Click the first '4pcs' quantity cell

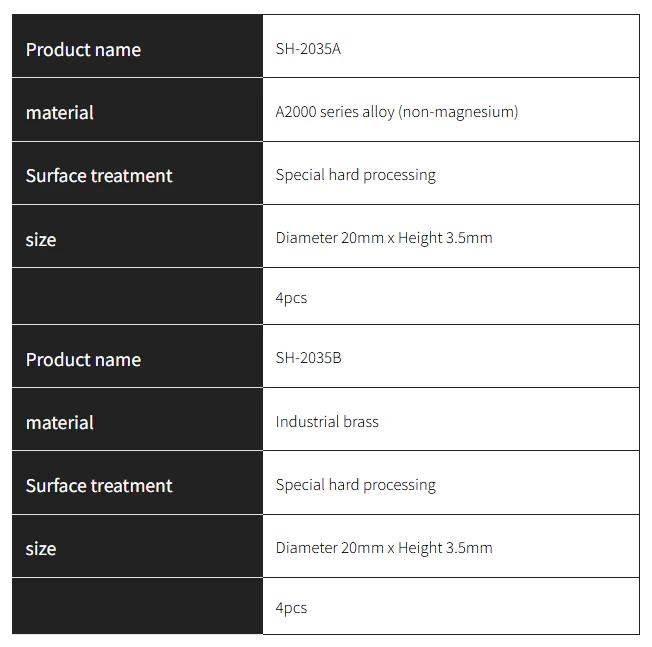(x=451, y=296)
